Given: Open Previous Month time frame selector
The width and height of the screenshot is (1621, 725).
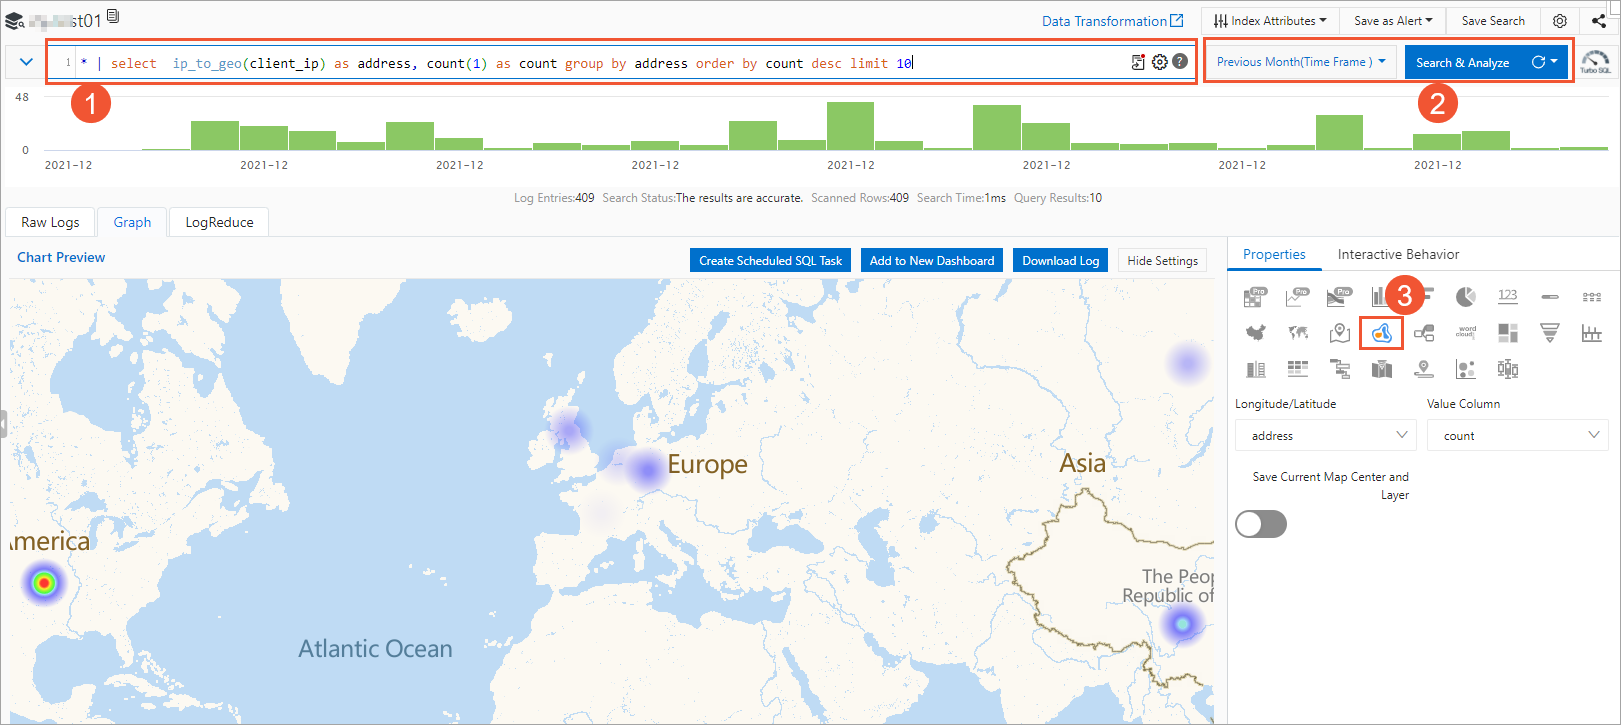Looking at the screenshot, I should (1301, 62).
